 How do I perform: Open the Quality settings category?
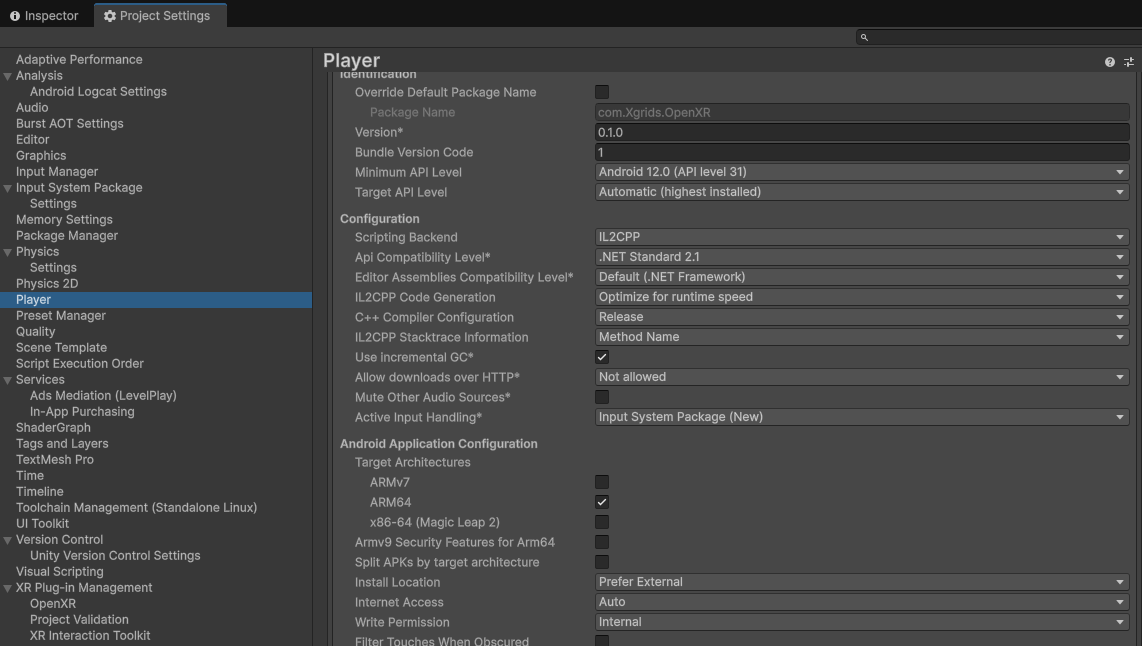(x=36, y=331)
